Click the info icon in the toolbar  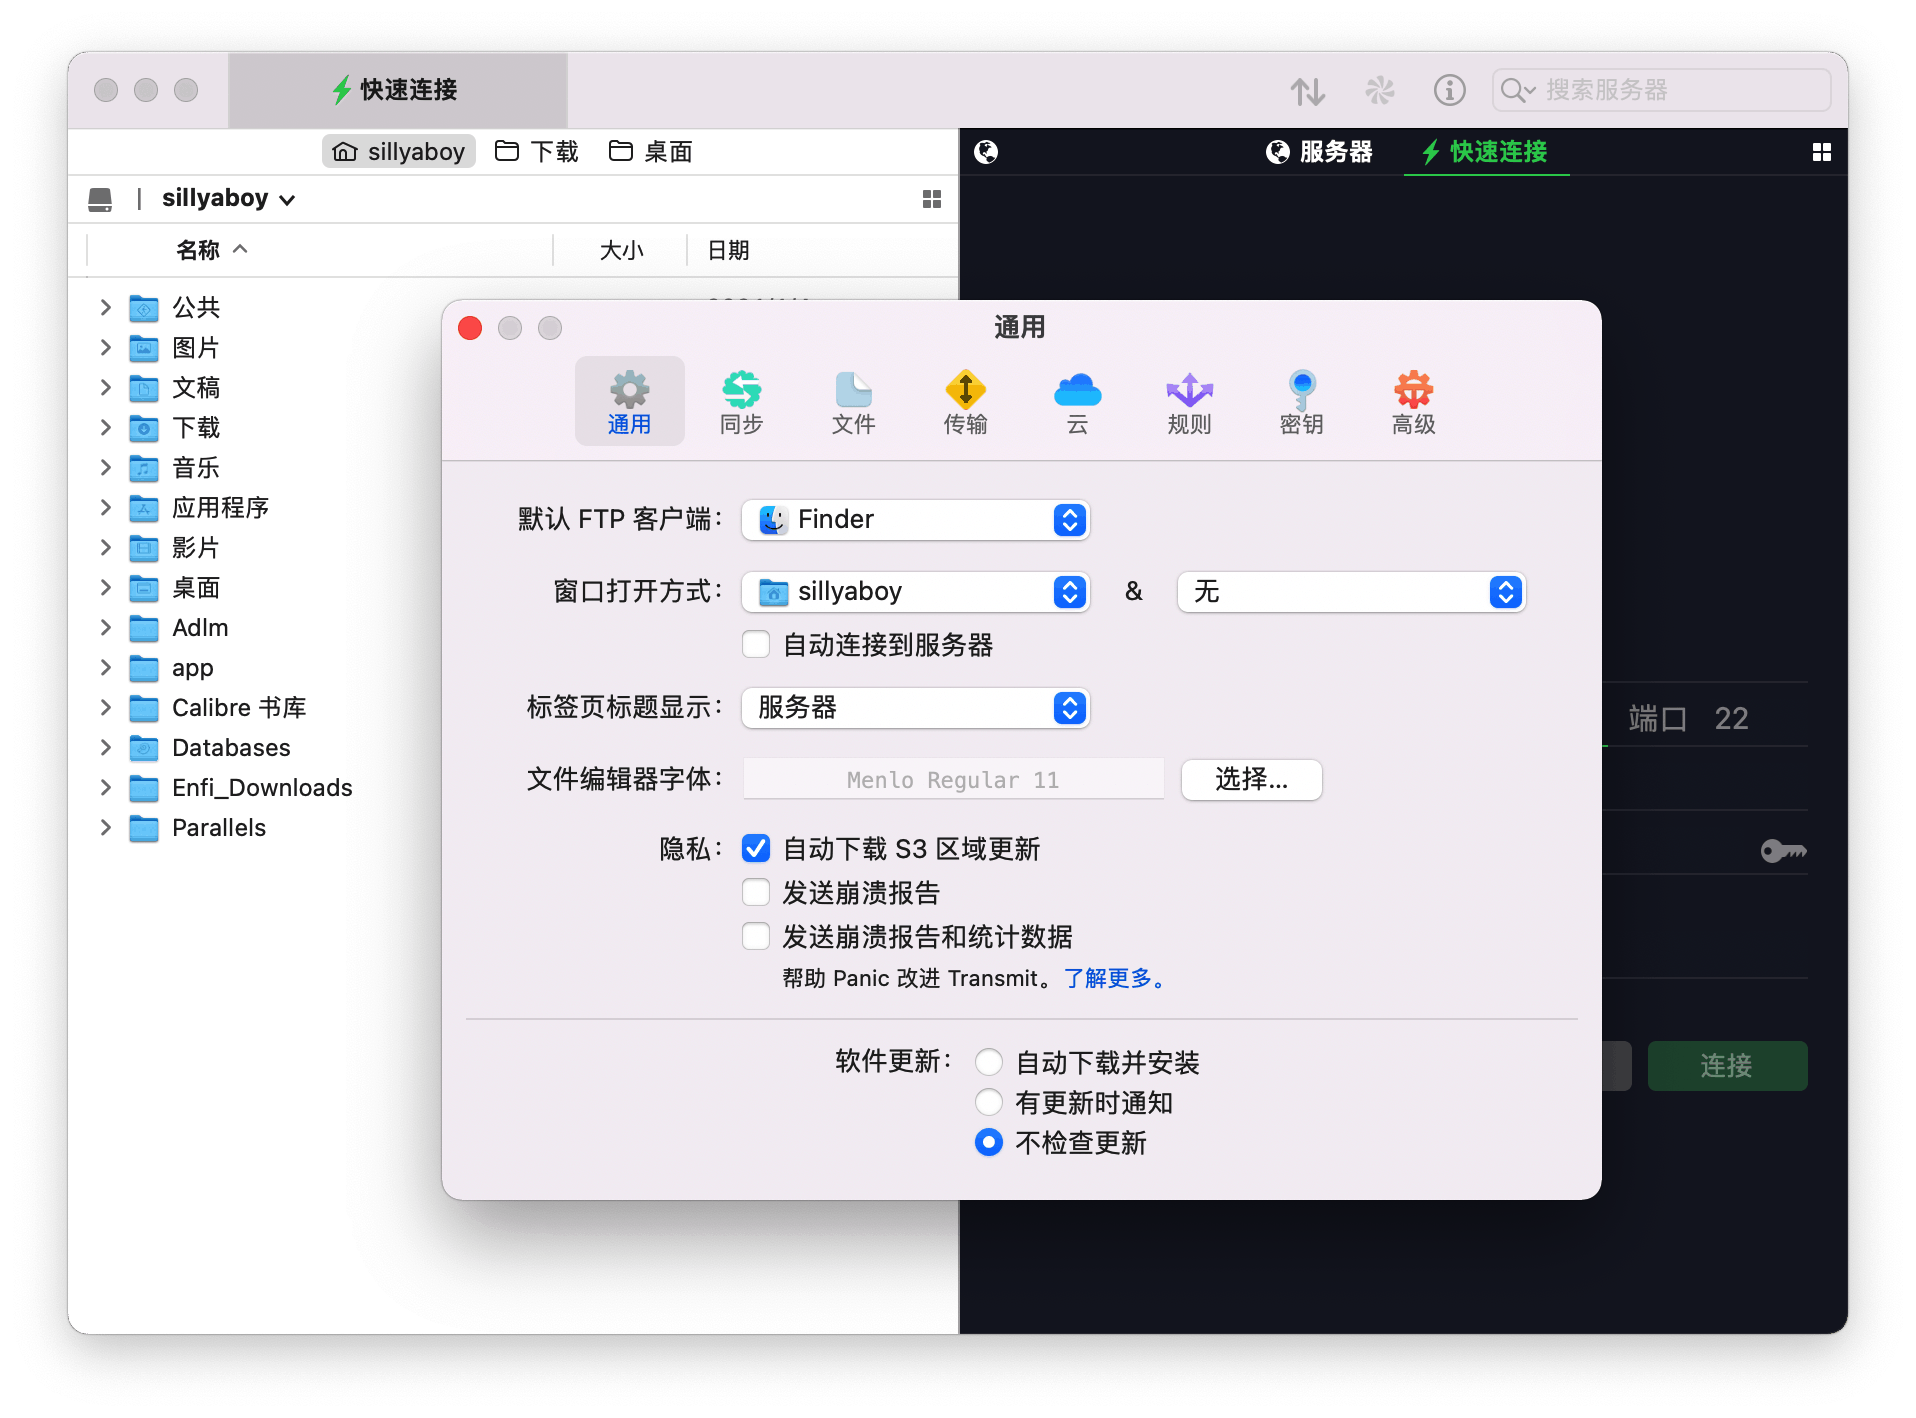1449,91
